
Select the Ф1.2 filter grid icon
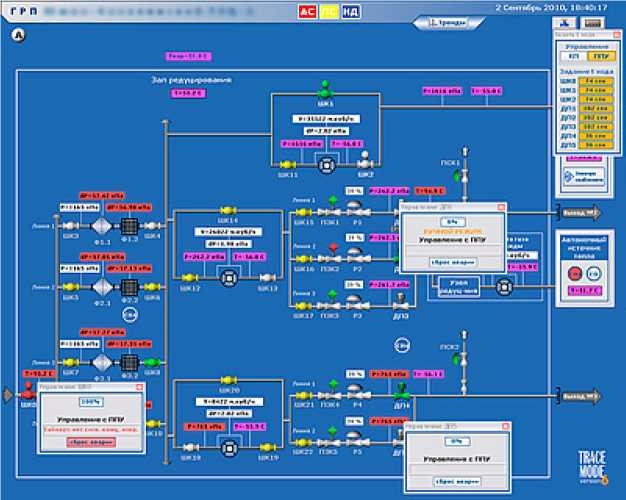pyautogui.click(x=129, y=226)
